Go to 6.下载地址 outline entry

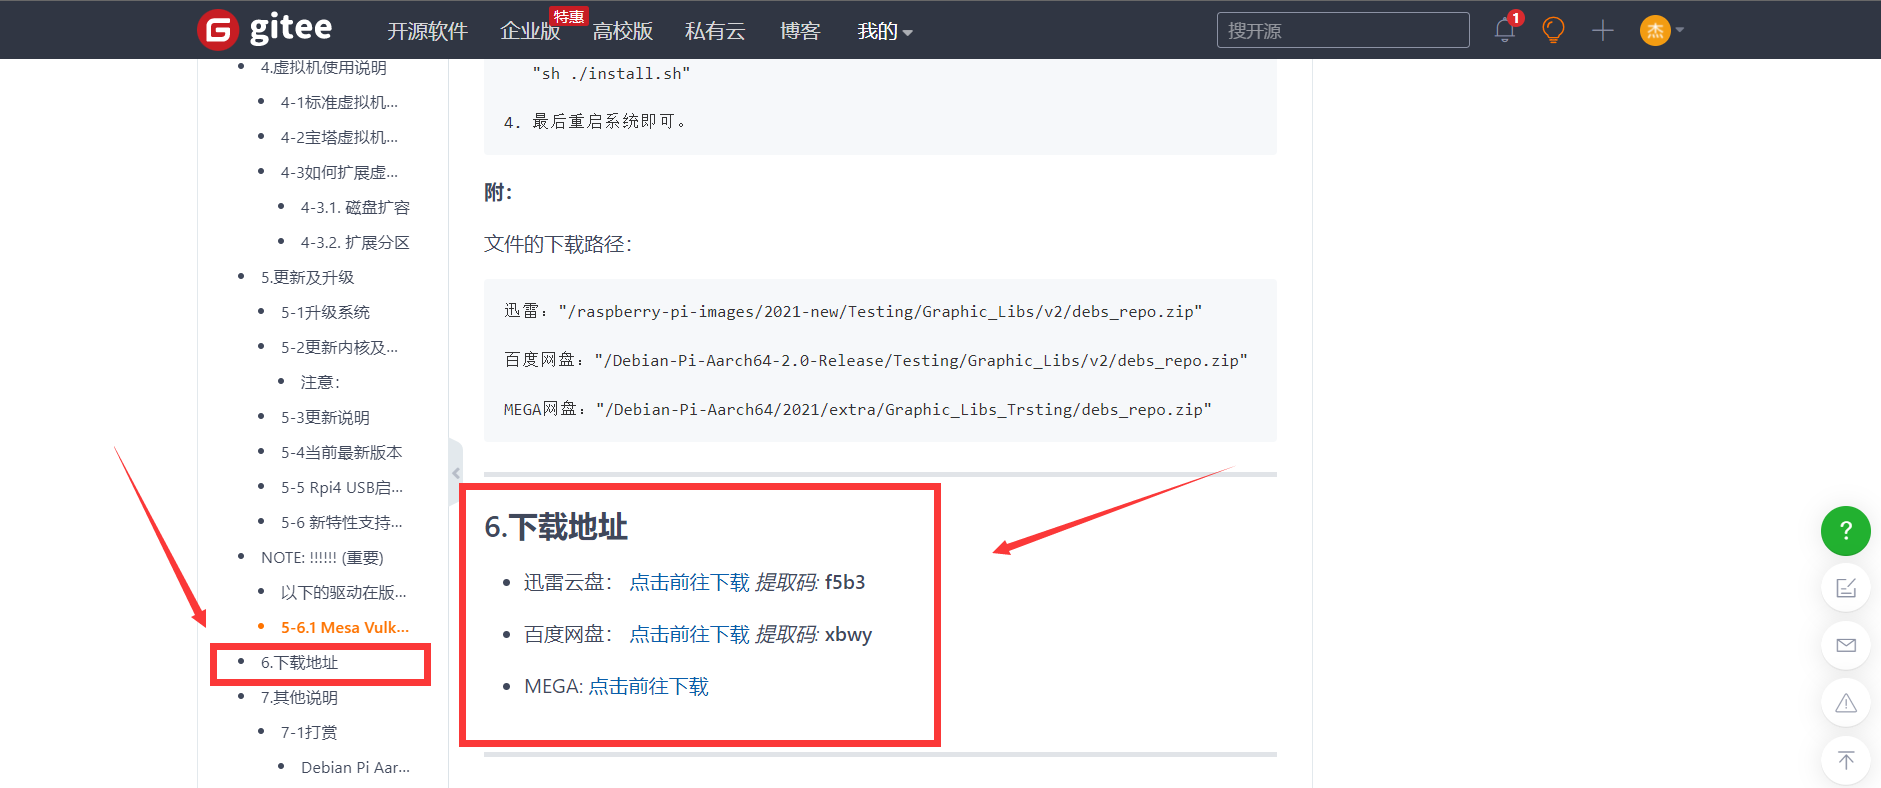coord(299,662)
